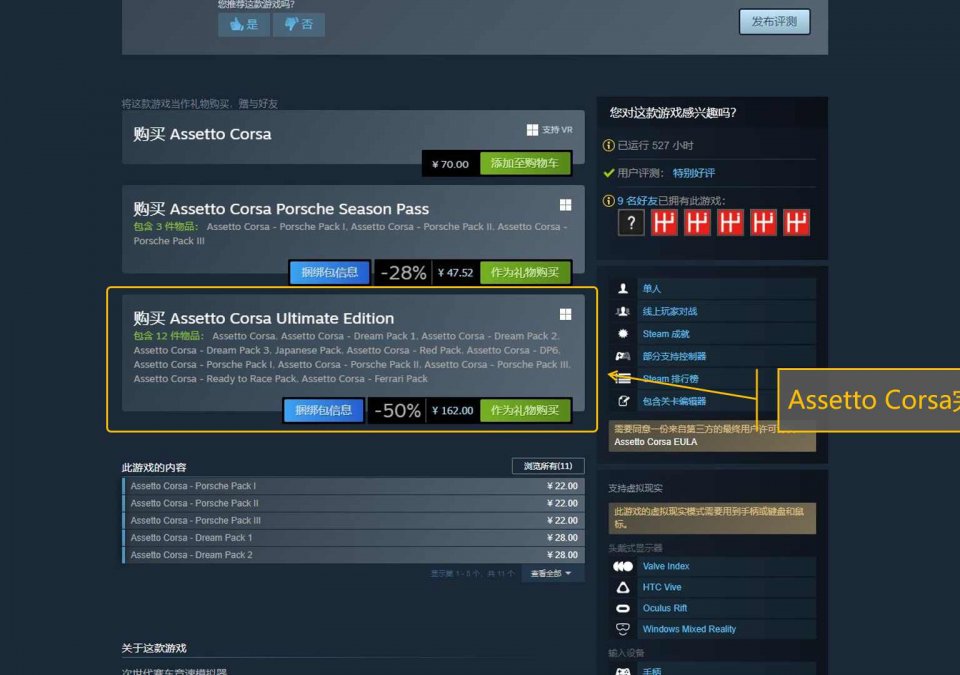Click the ¥ 22.00 price of Porsche Pack I
The width and height of the screenshot is (960, 675).
click(x=562, y=486)
